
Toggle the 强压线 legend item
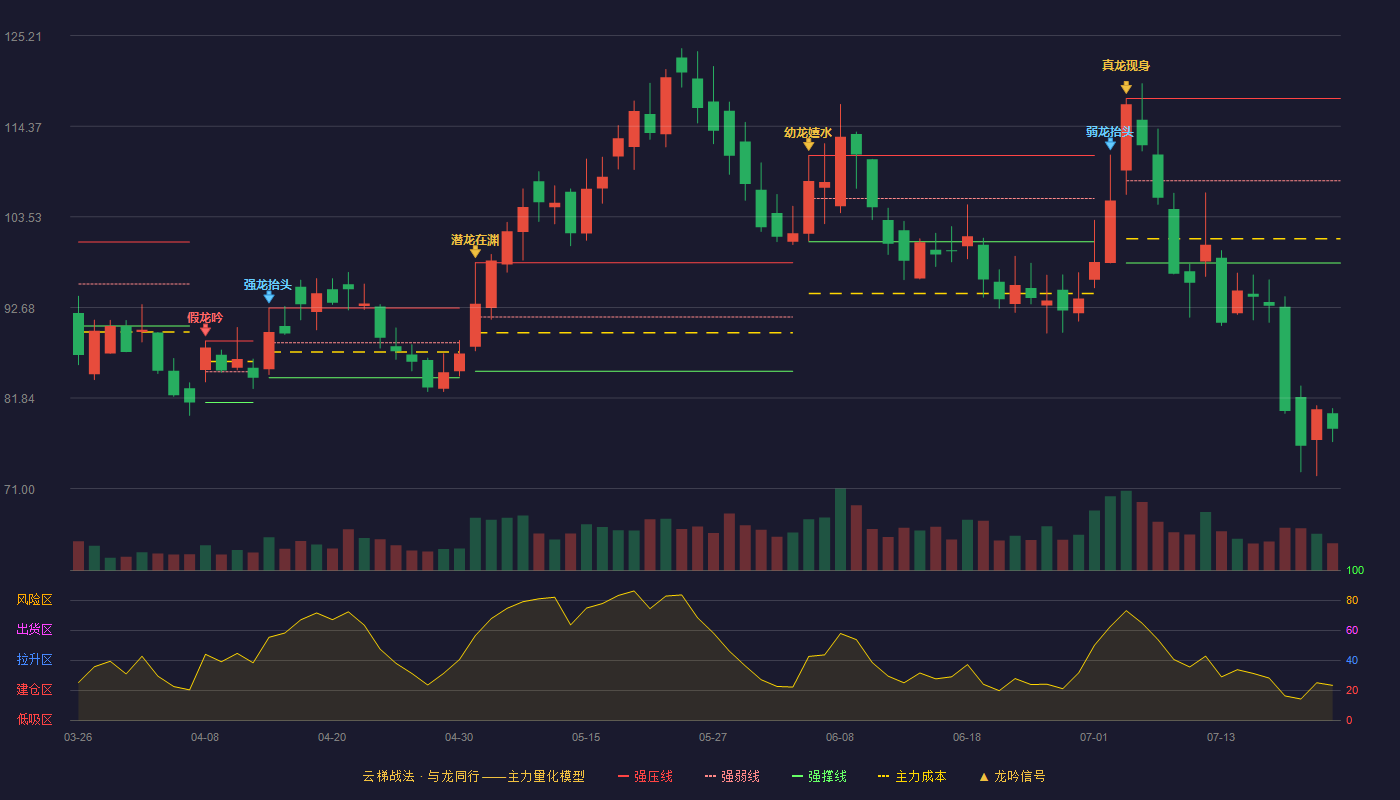click(646, 776)
